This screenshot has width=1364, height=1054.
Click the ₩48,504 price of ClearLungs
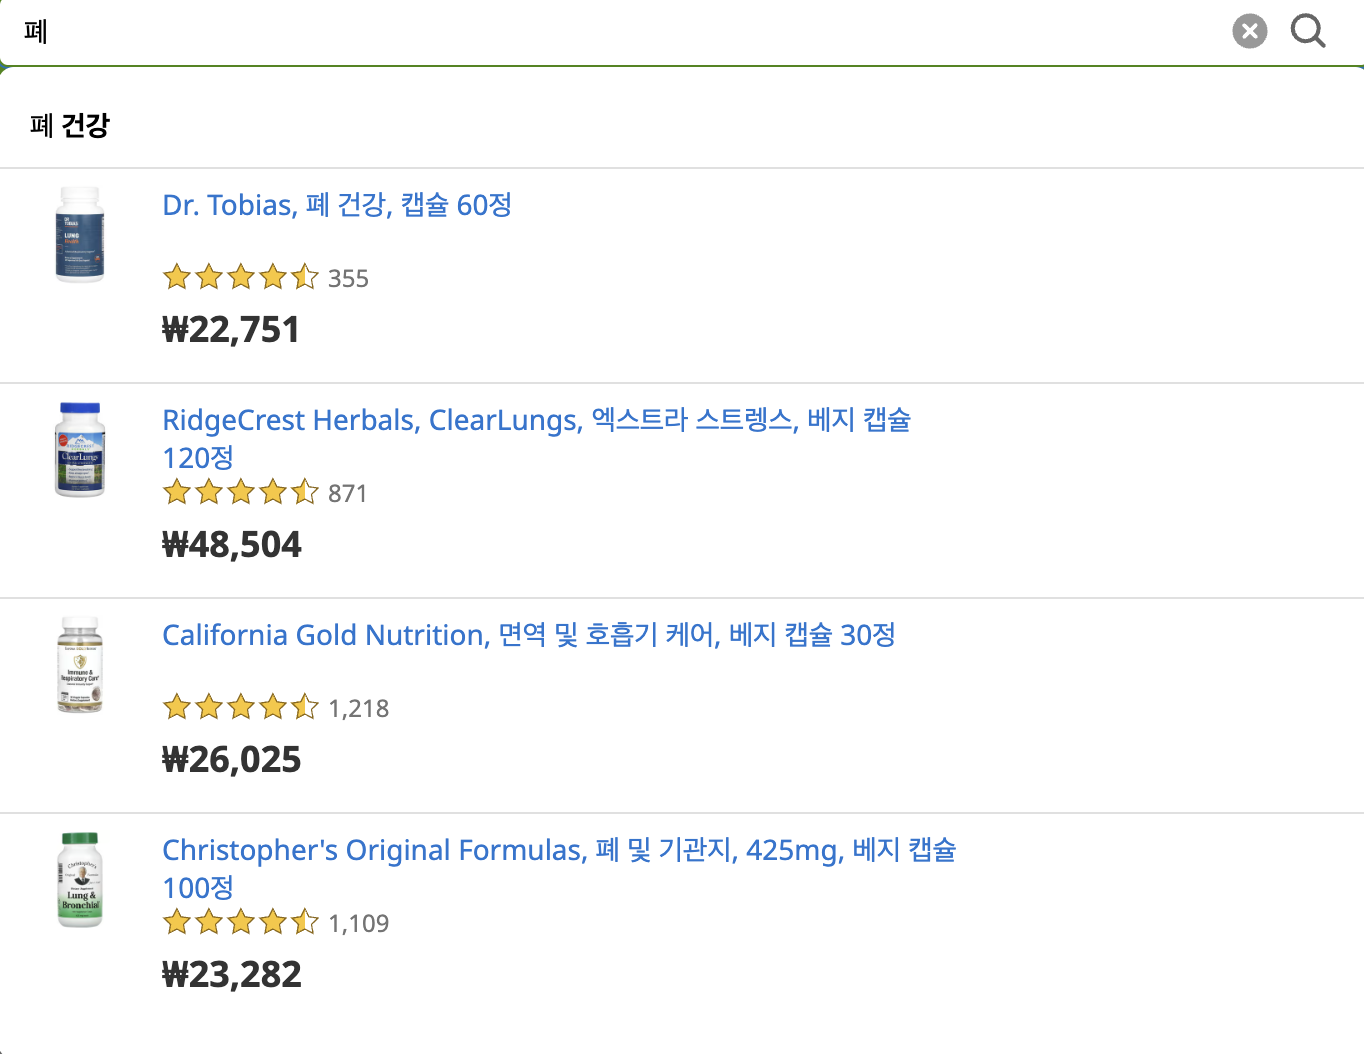click(x=232, y=544)
